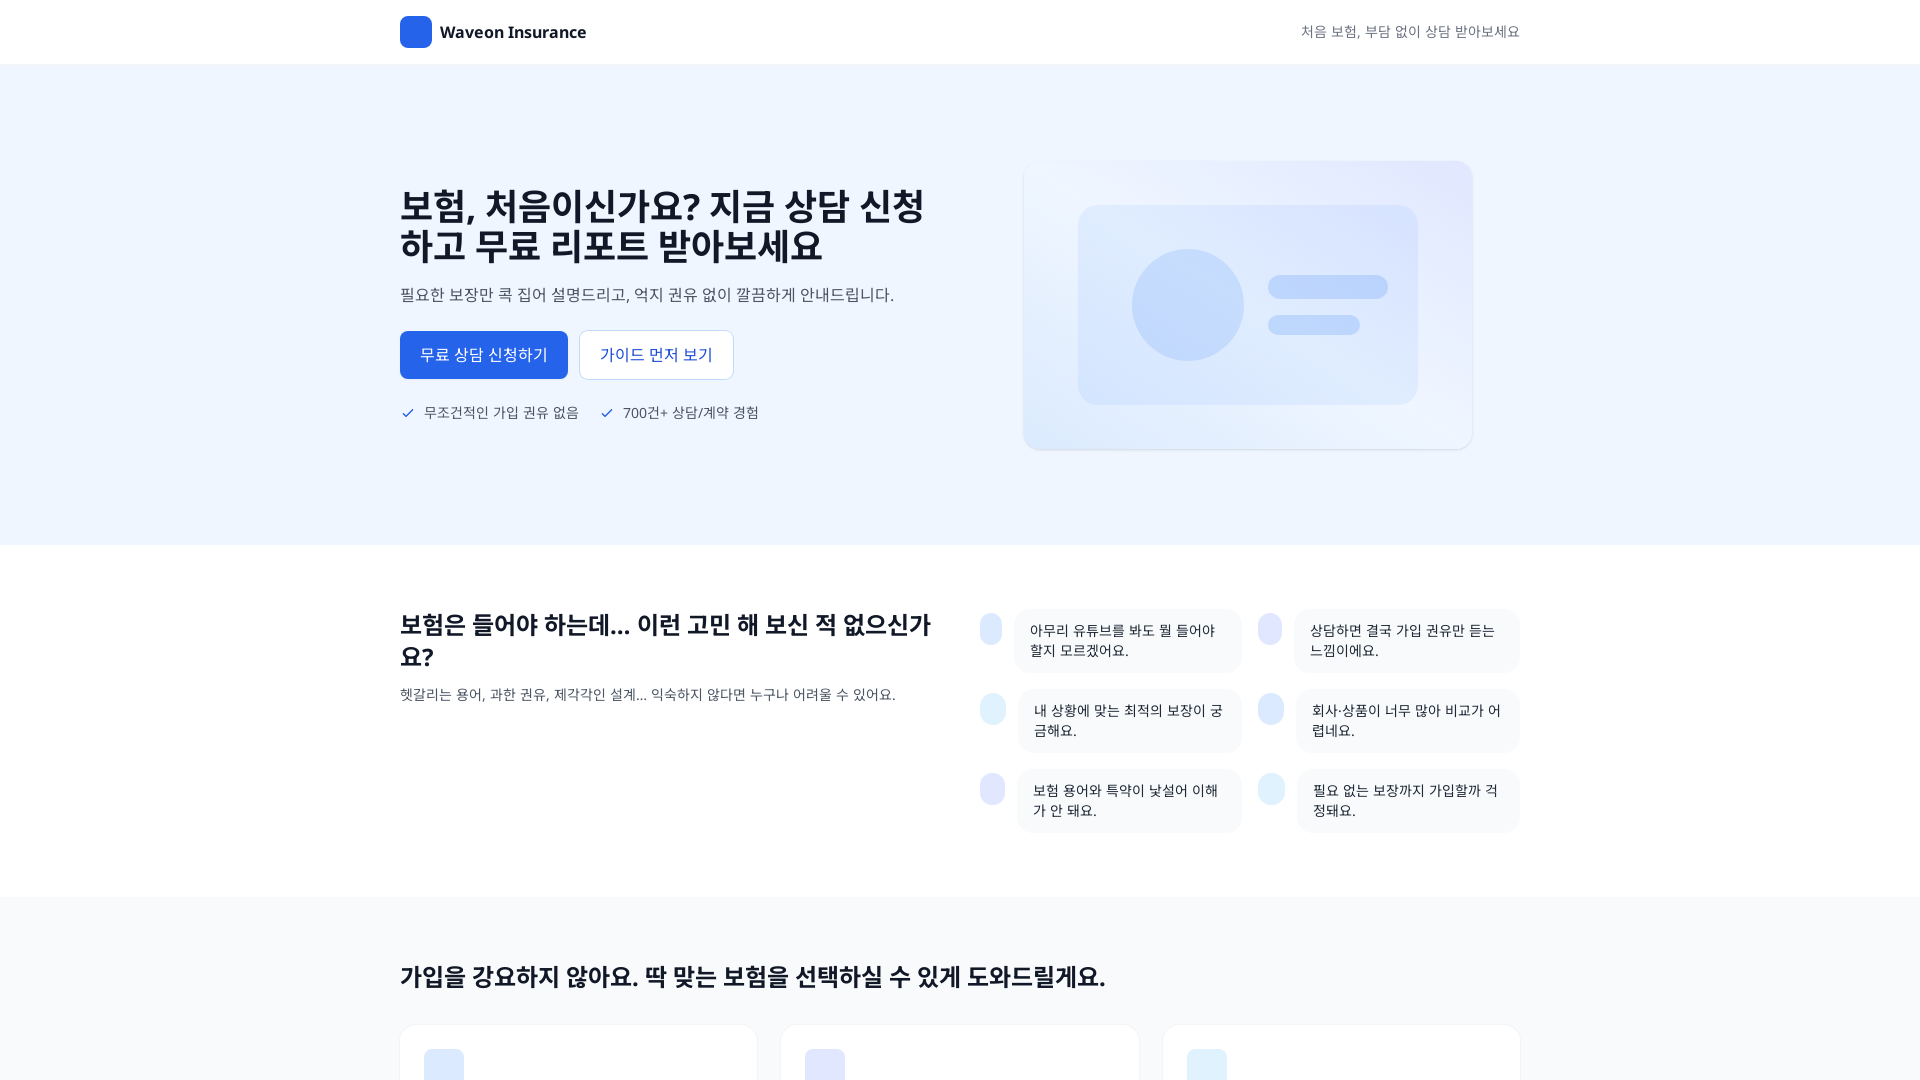Click the checkmark beside 무조건적인 가입 권유 없음

coord(407,412)
